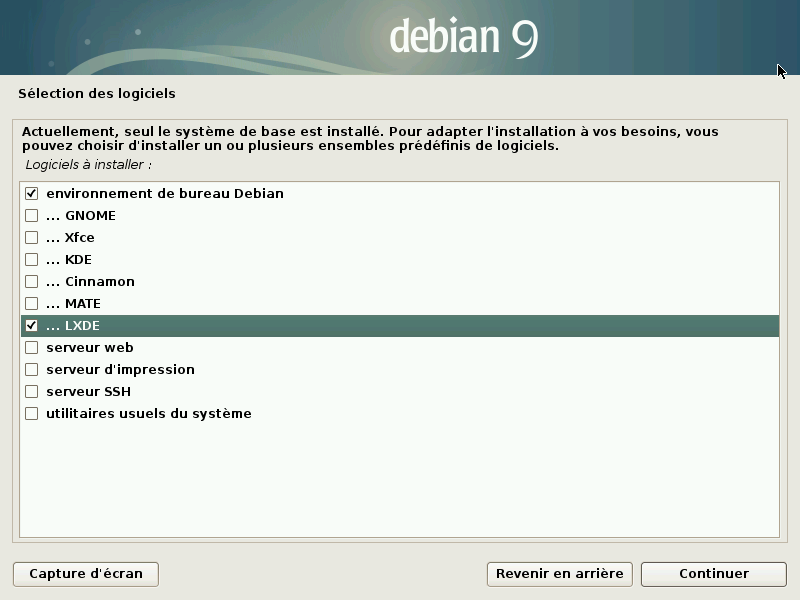Tick utilitaires usuels du système checkbox
This screenshot has width=800, height=600.
(32, 413)
